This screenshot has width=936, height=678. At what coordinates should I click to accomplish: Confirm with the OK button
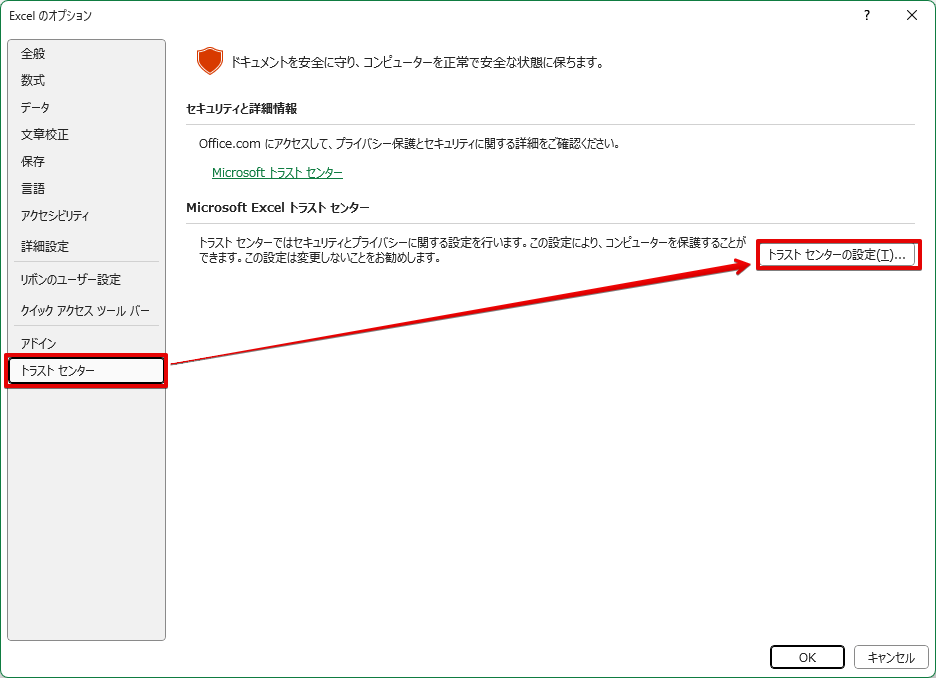pos(807,657)
